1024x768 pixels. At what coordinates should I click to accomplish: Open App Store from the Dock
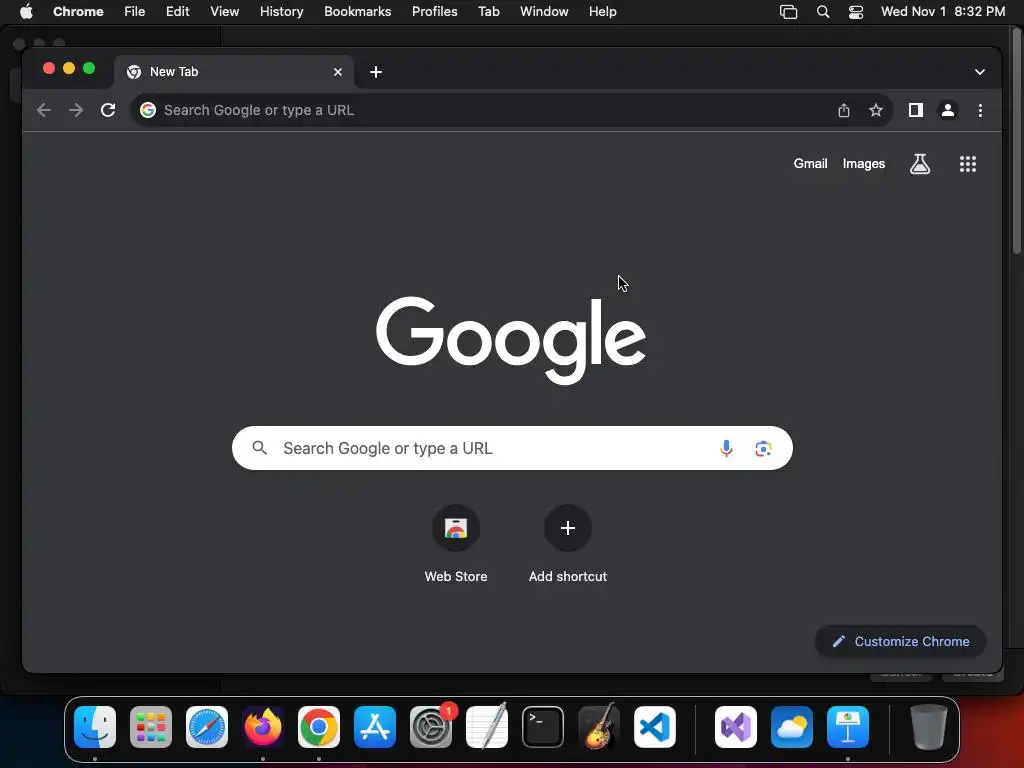[x=375, y=727]
